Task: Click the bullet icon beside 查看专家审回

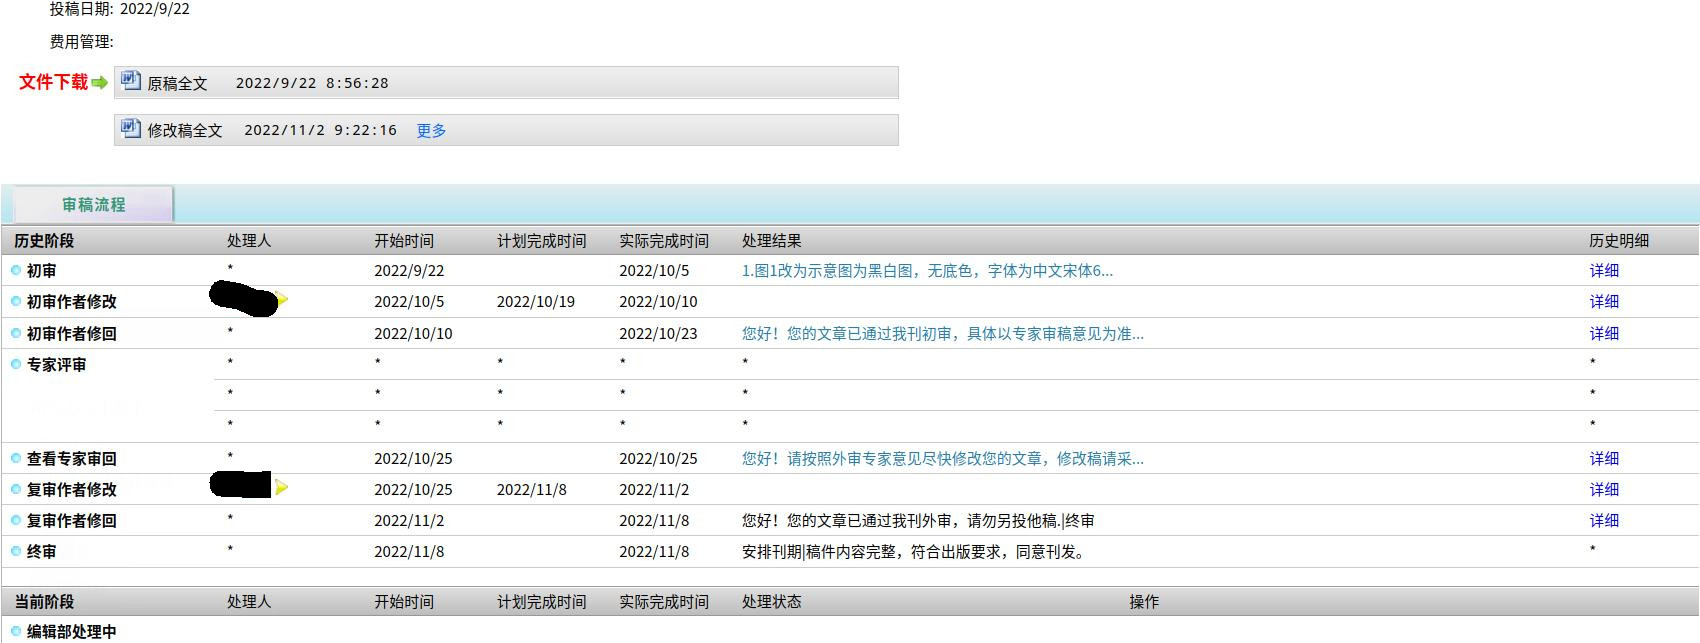Action: coord(16,458)
